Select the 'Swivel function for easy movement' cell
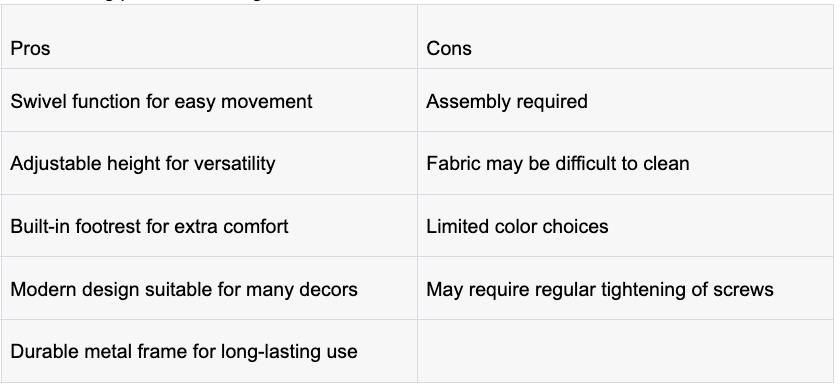The height and width of the screenshot is (390, 840). (209, 100)
